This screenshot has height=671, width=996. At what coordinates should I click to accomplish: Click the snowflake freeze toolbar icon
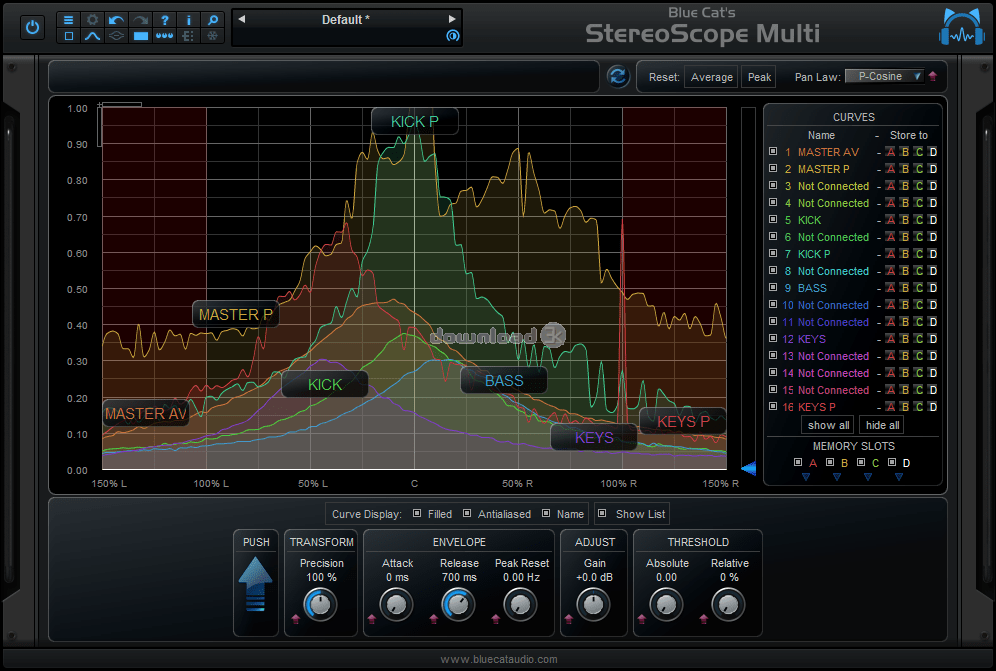(x=213, y=36)
